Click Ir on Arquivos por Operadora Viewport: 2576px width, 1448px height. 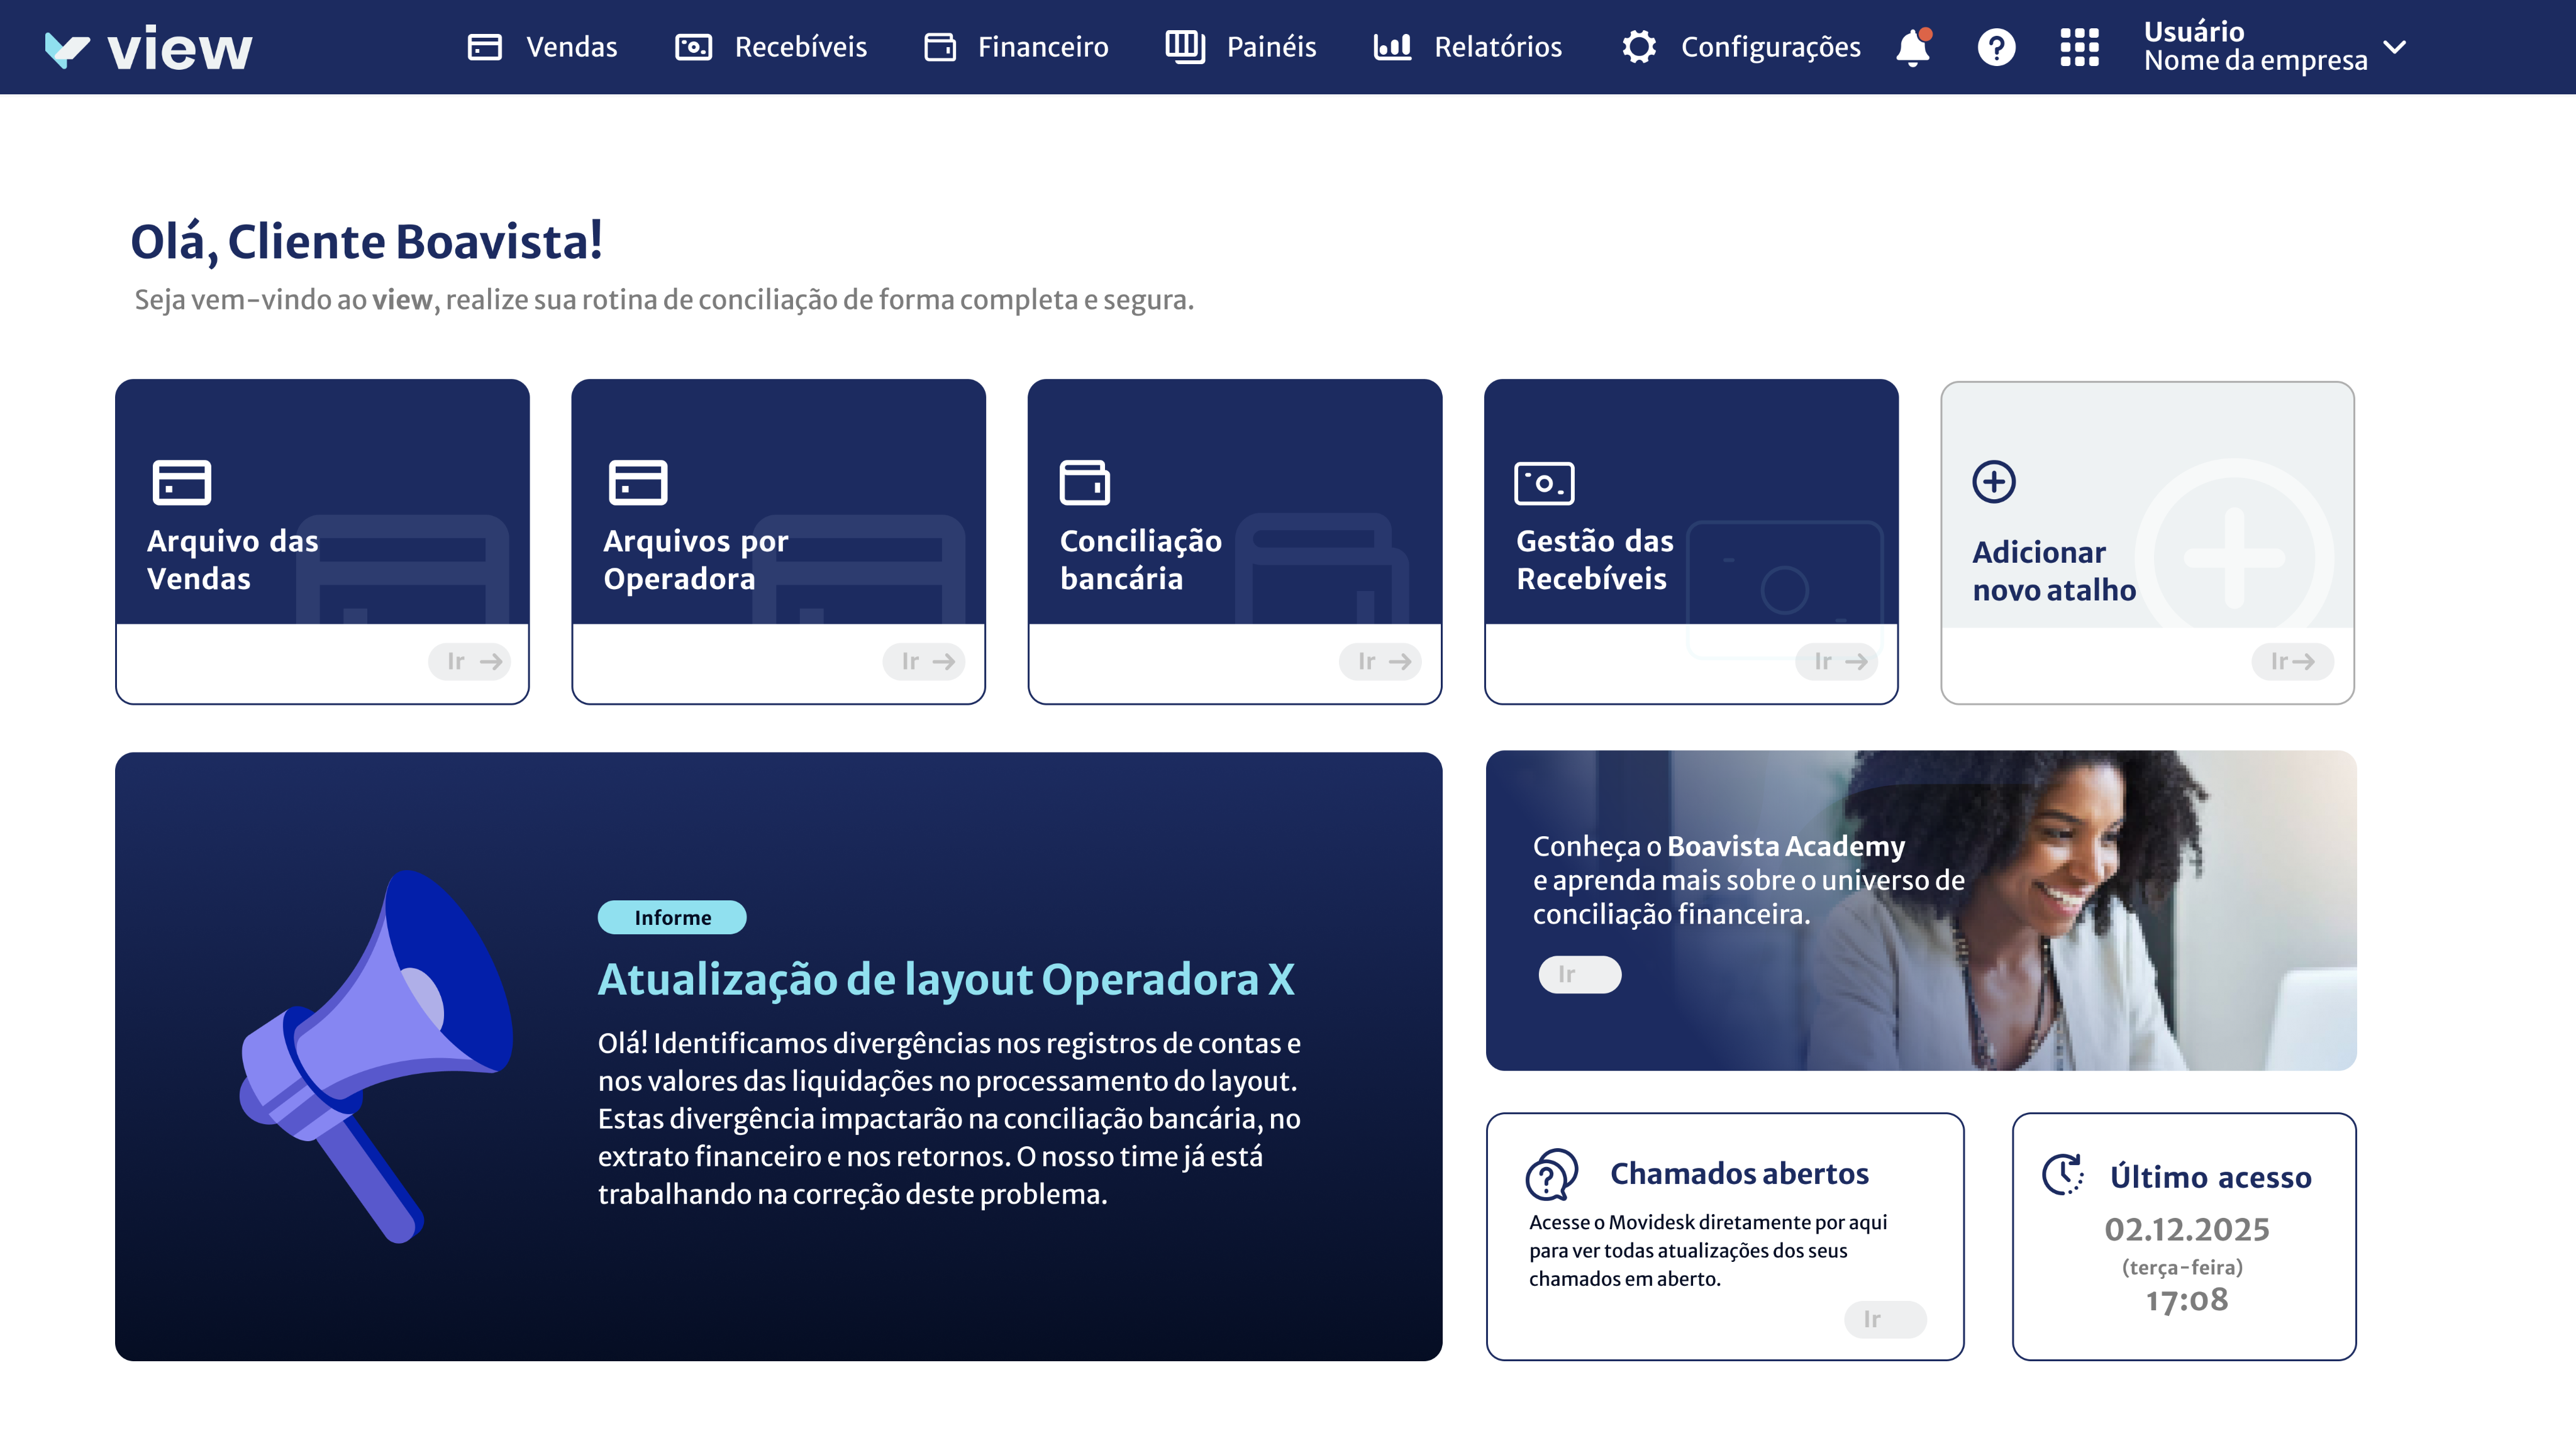pyautogui.click(x=924, y=661)
